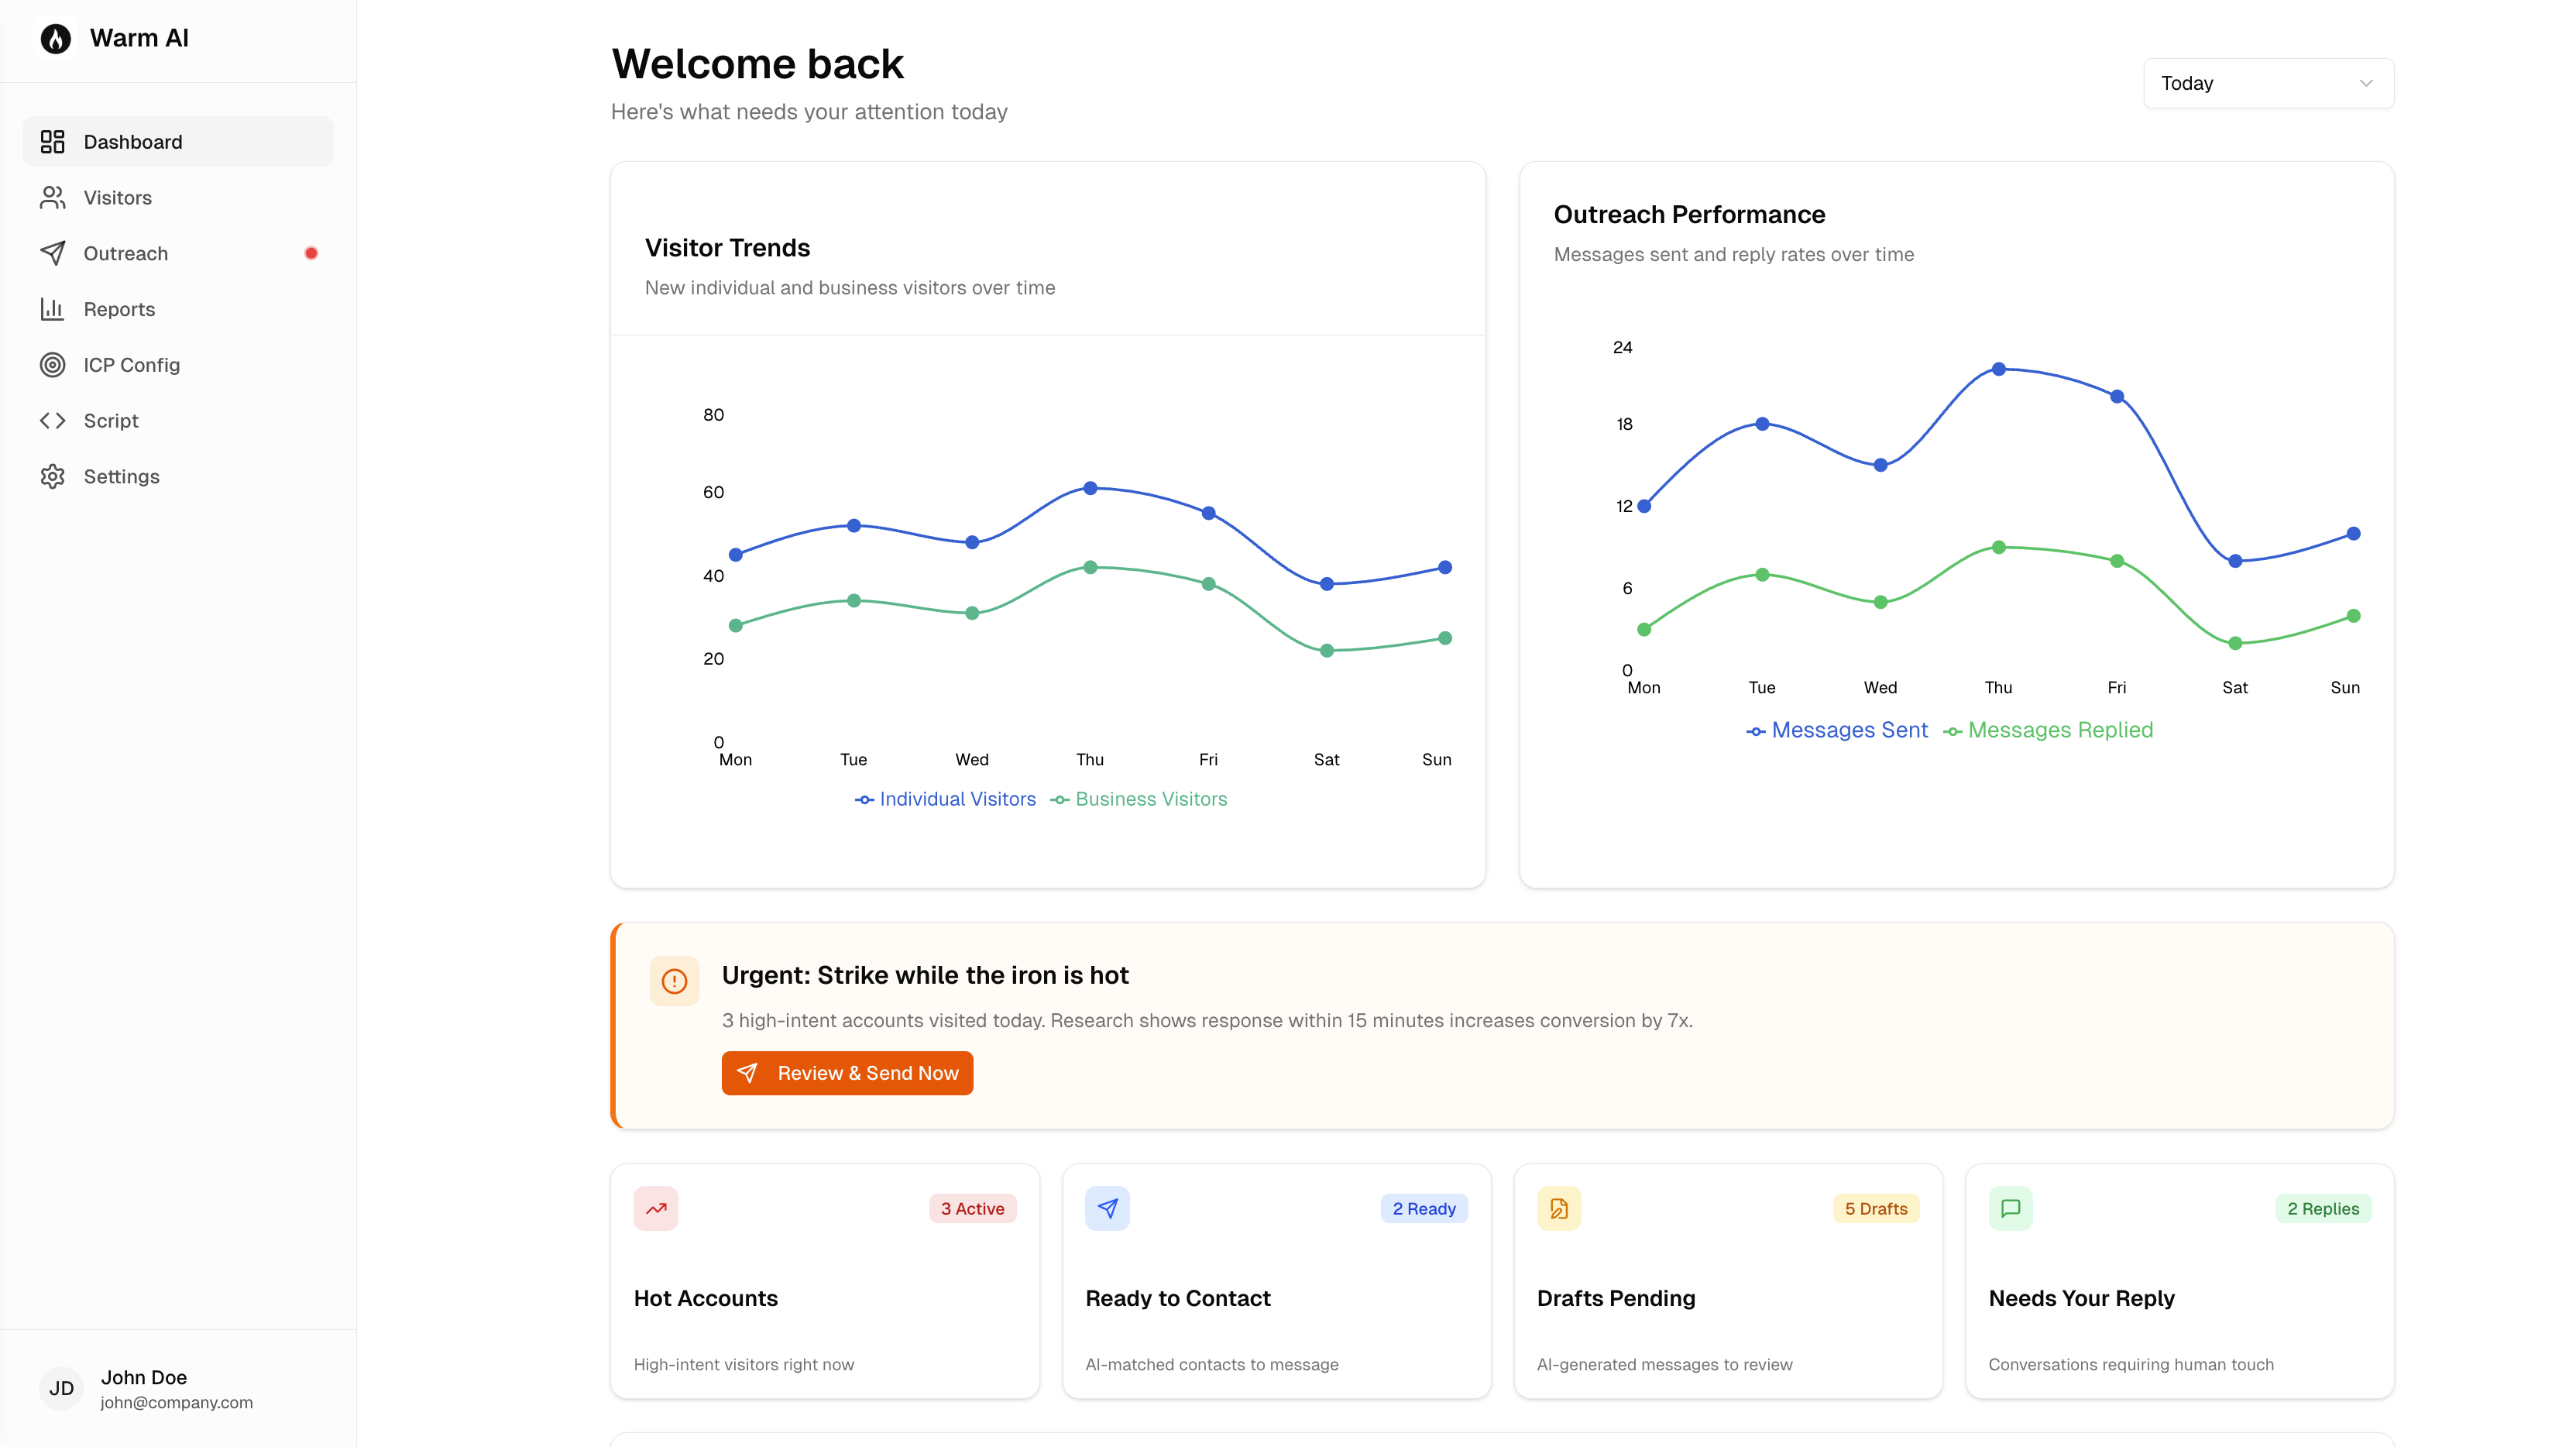Open the Outreach section from the sidebar

pyautogui.click(x=126, y=253)
